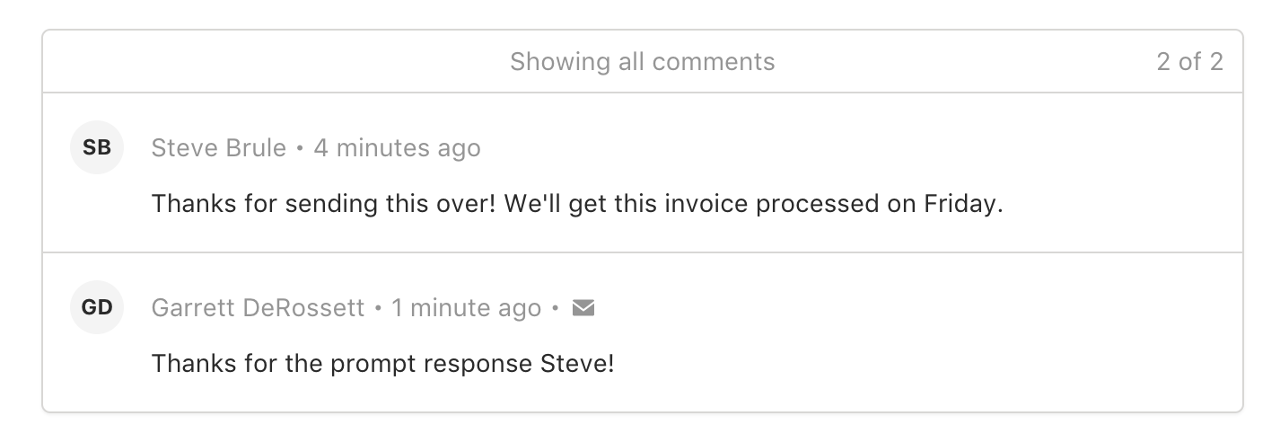
Task: Click the GD avatar circle
Action: 96,308
